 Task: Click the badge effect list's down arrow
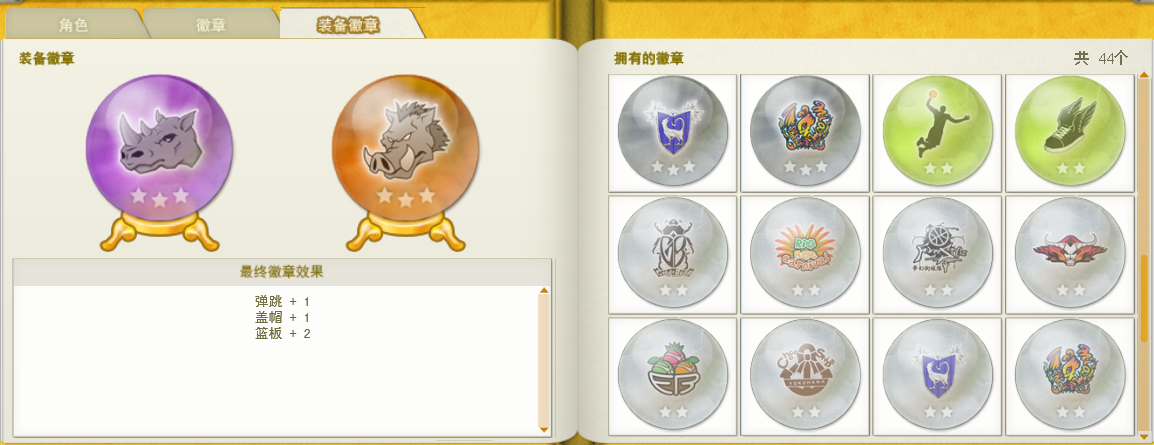click(544, 430)
